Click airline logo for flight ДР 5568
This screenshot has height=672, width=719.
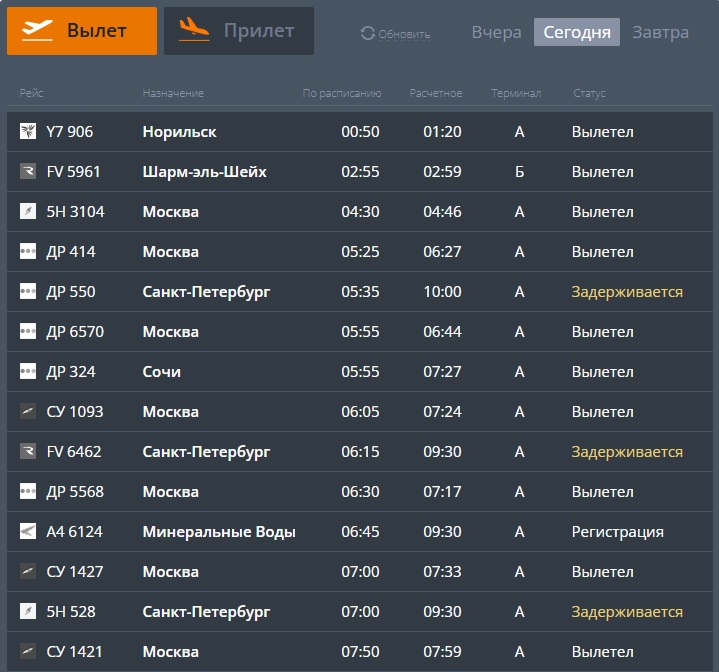(x=28, y=491)
